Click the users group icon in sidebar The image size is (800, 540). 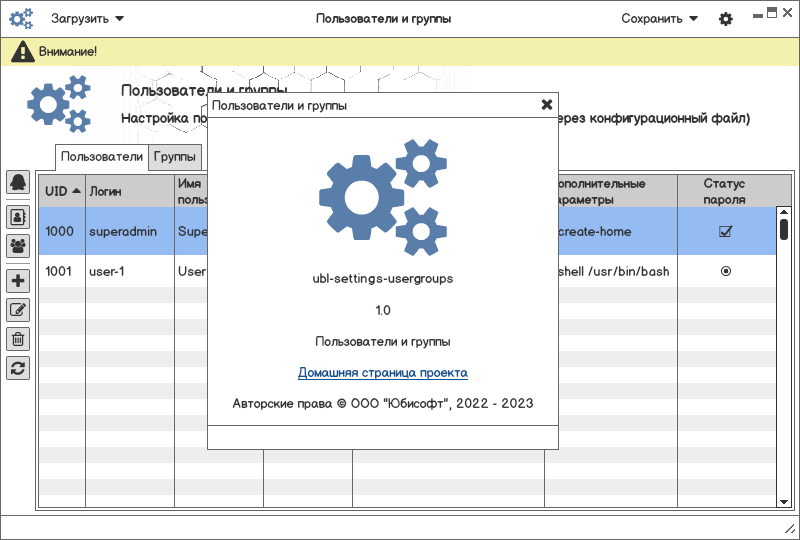pyautogui.click(x=18, y=245)
